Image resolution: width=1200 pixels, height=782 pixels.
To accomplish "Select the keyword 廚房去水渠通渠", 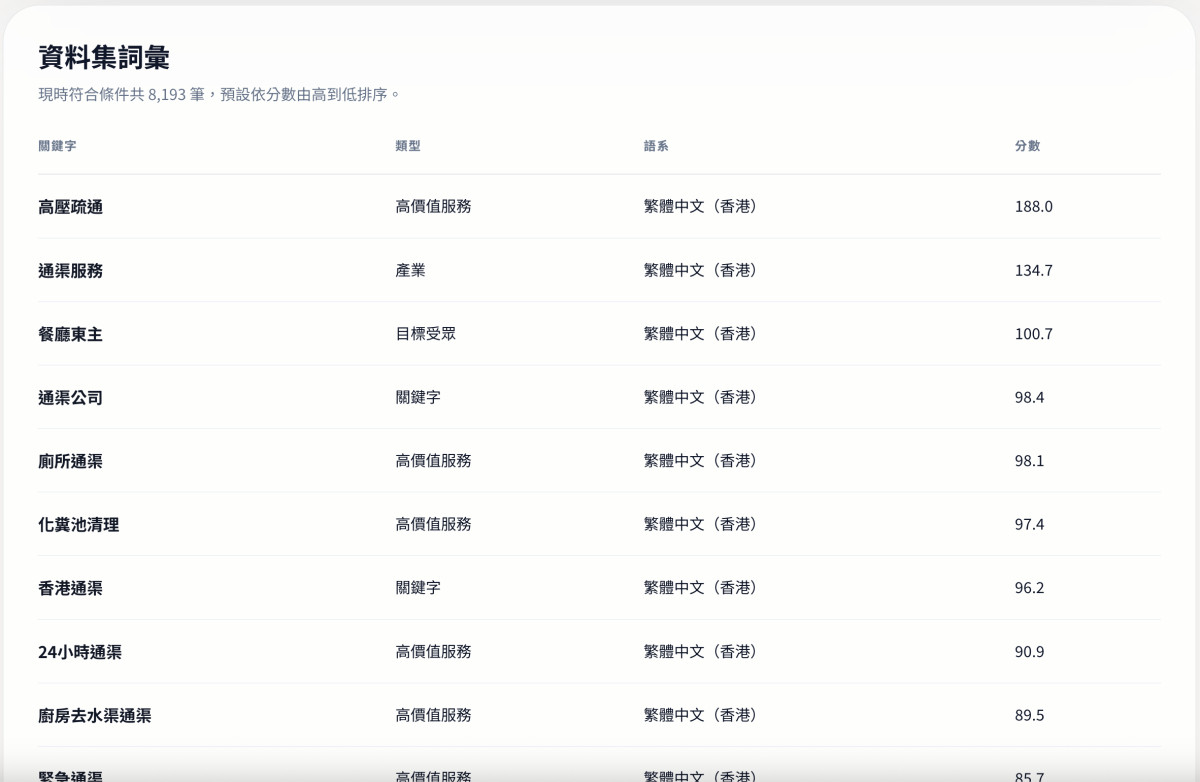I will click(x=95, y=716).
